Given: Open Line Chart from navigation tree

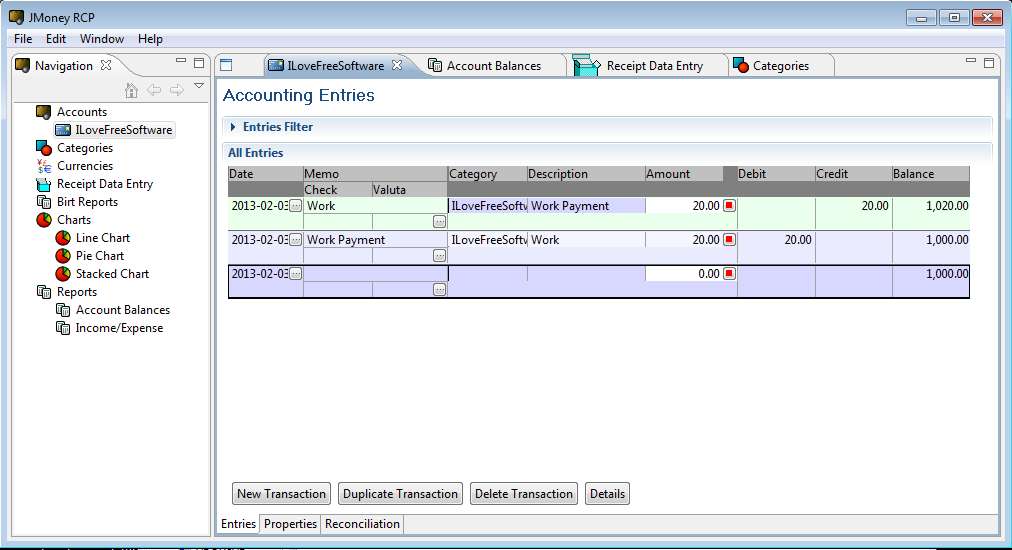Looking at the screenshot, I should 103,238.
